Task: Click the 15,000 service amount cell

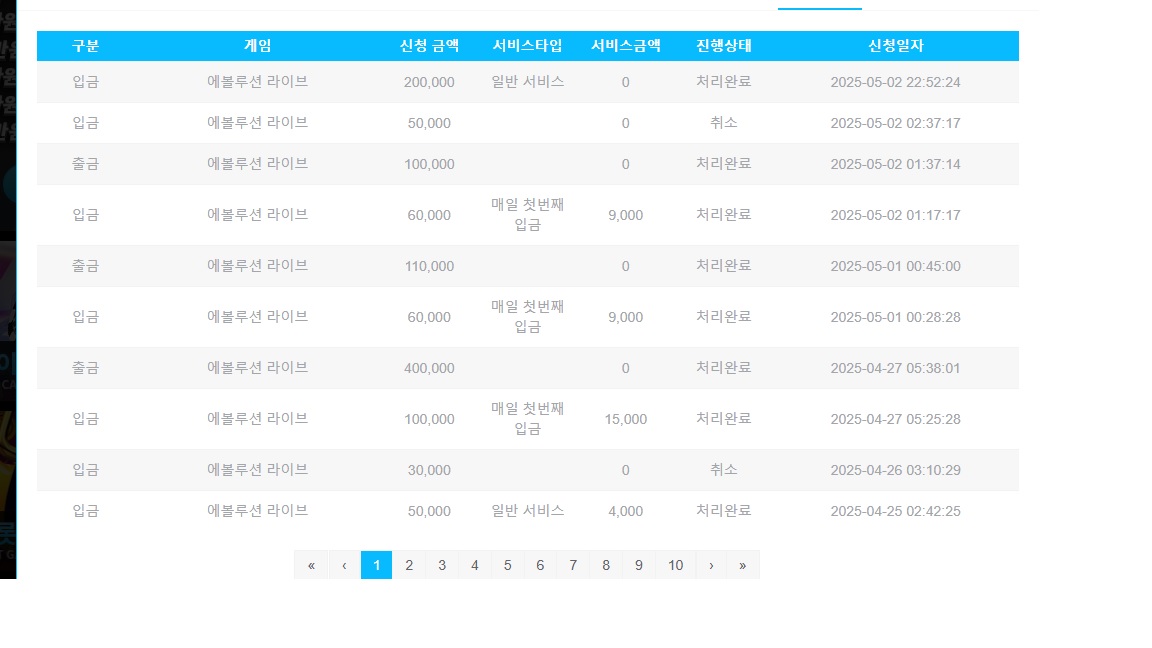Action: click(x=626, y=420)
